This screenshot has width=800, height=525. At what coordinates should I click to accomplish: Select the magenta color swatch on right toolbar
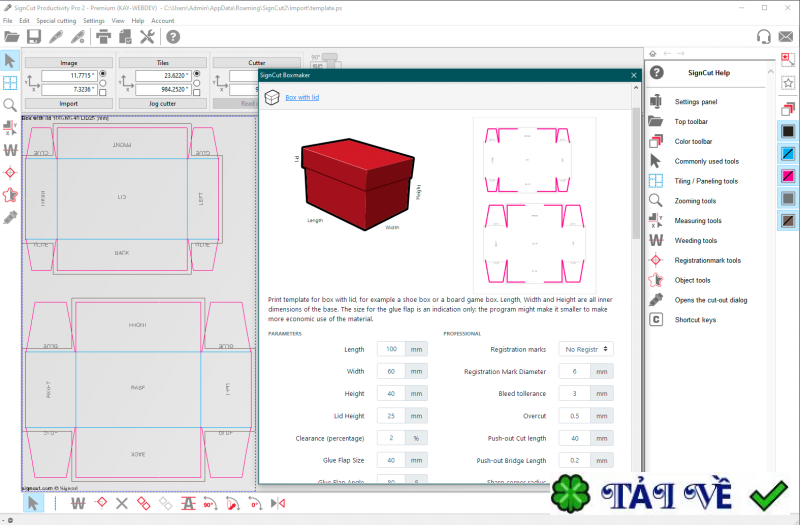(x=788, y=176)
